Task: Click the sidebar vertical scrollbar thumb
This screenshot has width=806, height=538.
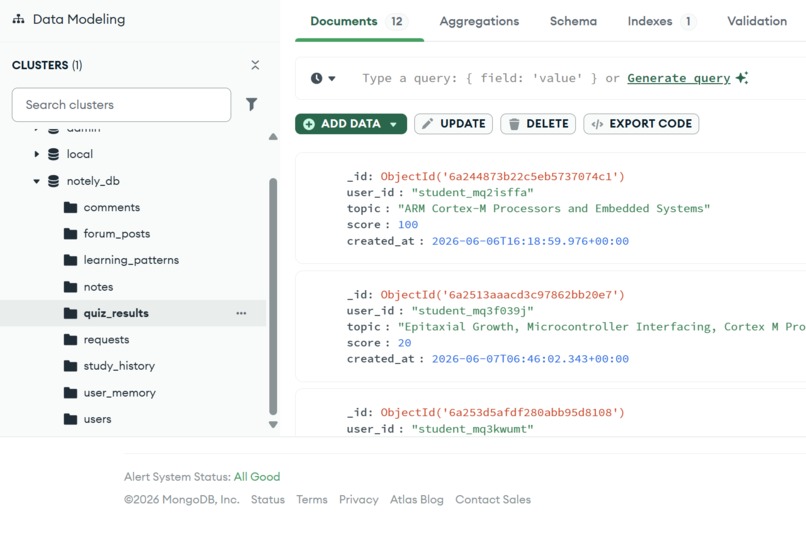Action: tap(273, 296)
